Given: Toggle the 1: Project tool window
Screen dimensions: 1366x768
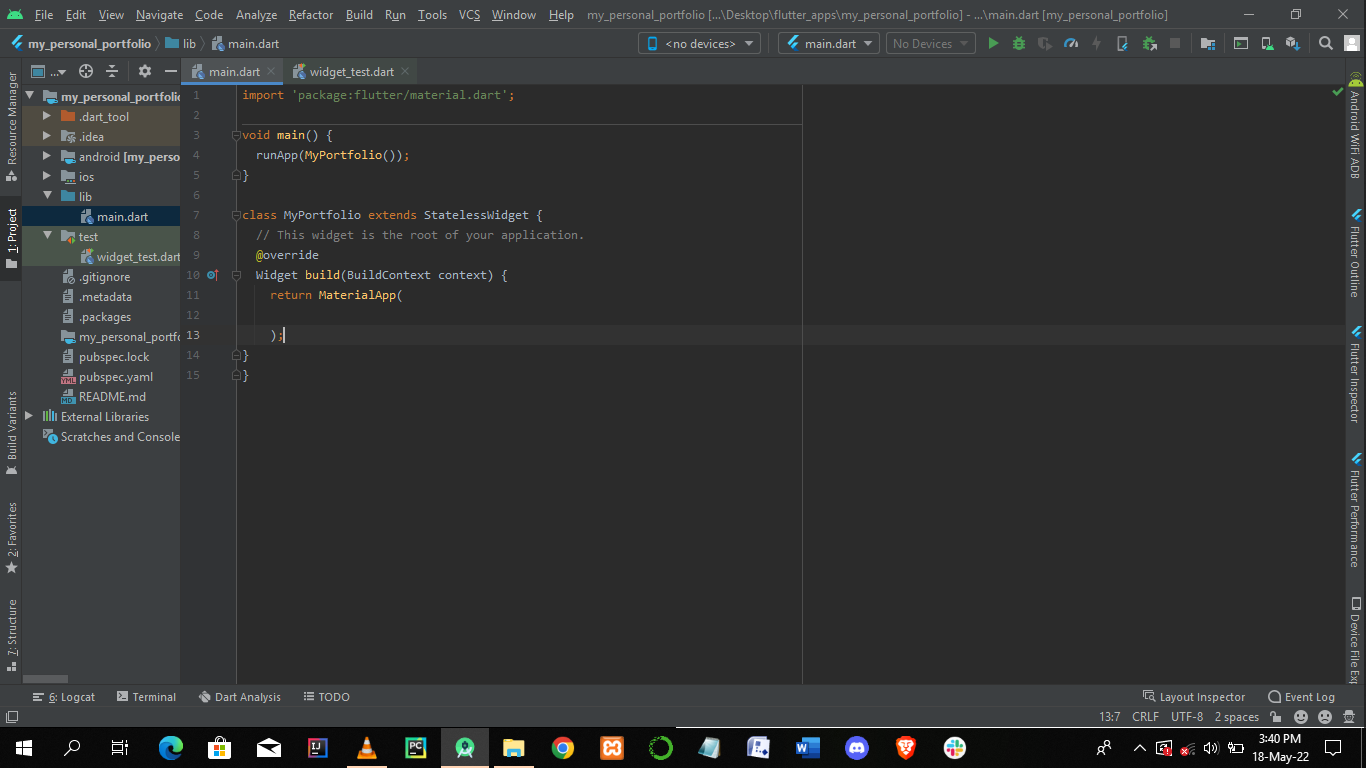Looking at the screenshot, I should pos(12,239).
